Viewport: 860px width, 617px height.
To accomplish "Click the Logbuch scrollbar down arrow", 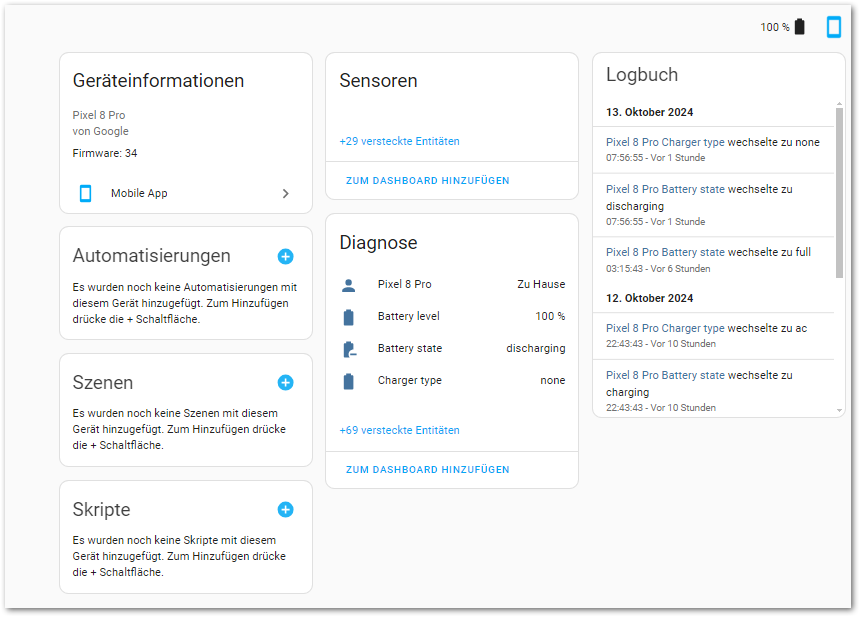I will tap(839, 410).
